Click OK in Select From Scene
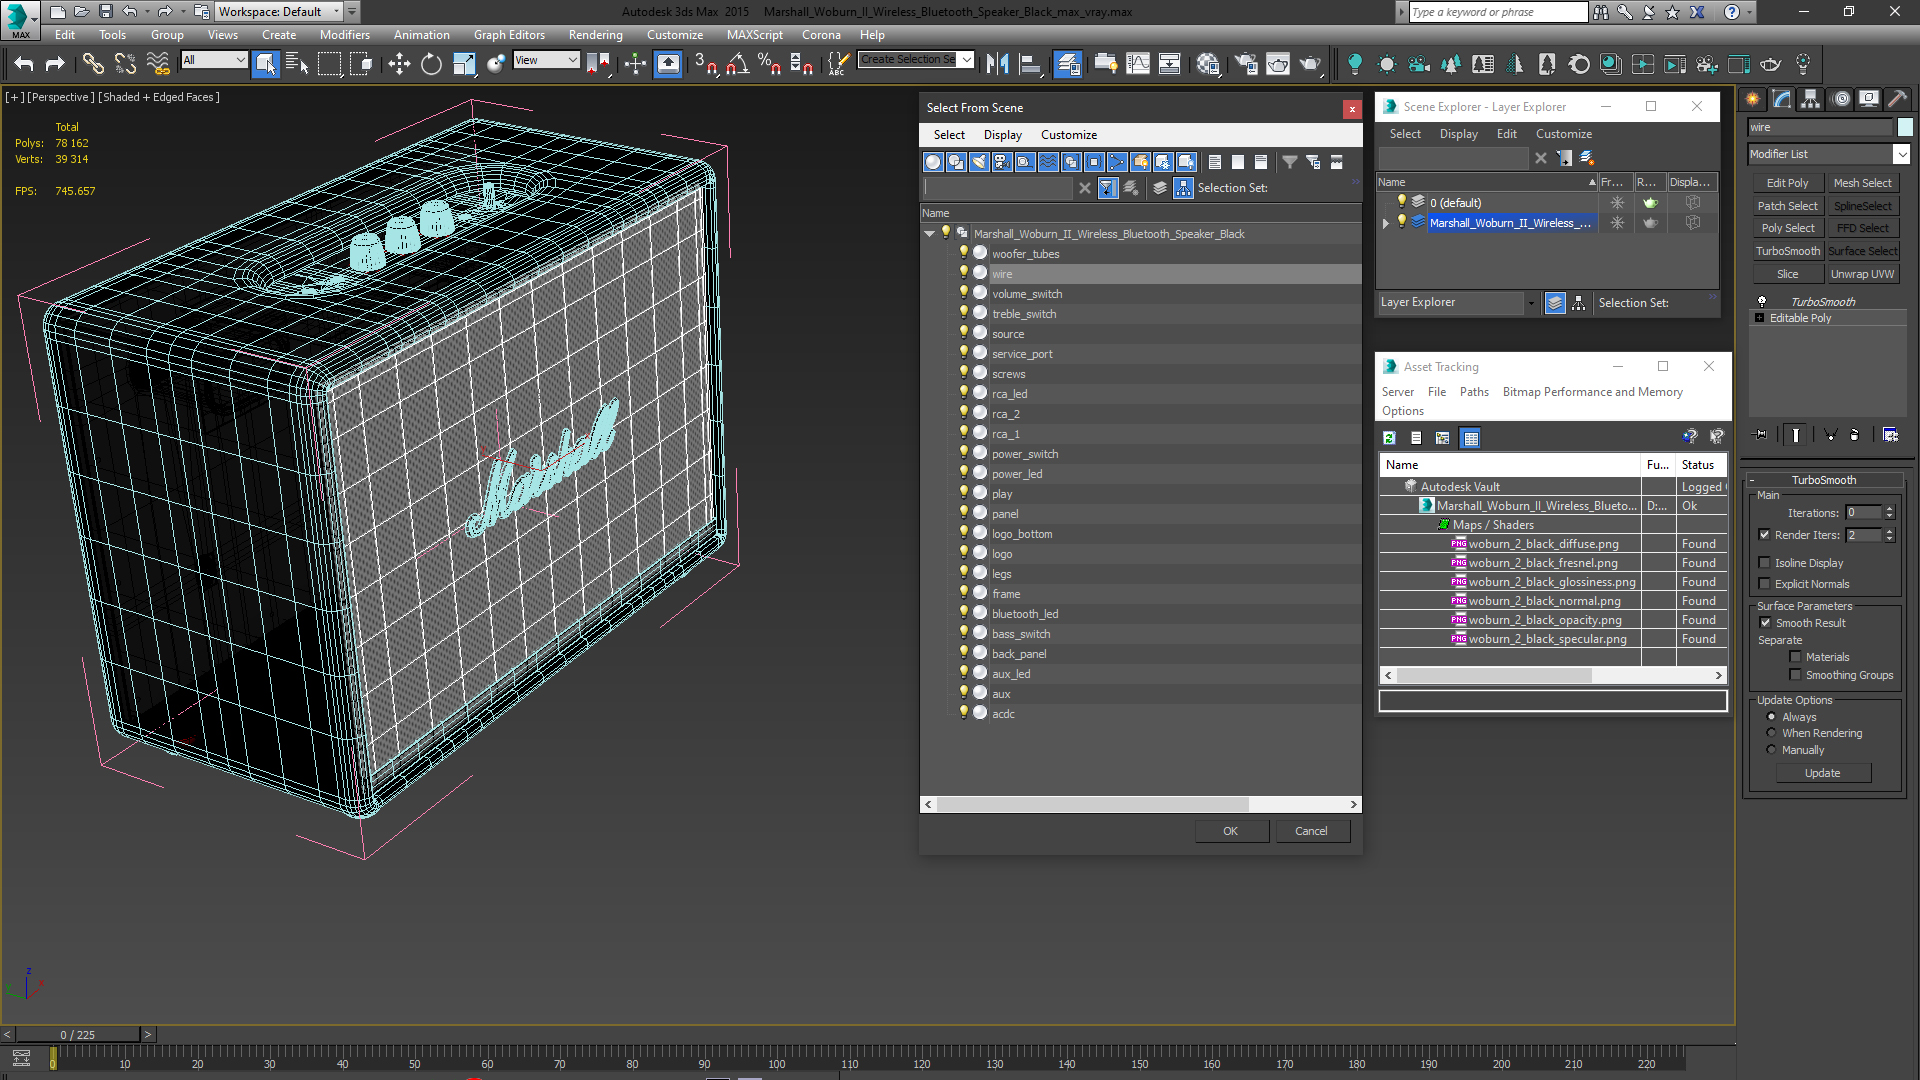Image resolution: width=1920 pixels, height=1080 pixels. pyautogui.click(x=1230, y=831)
